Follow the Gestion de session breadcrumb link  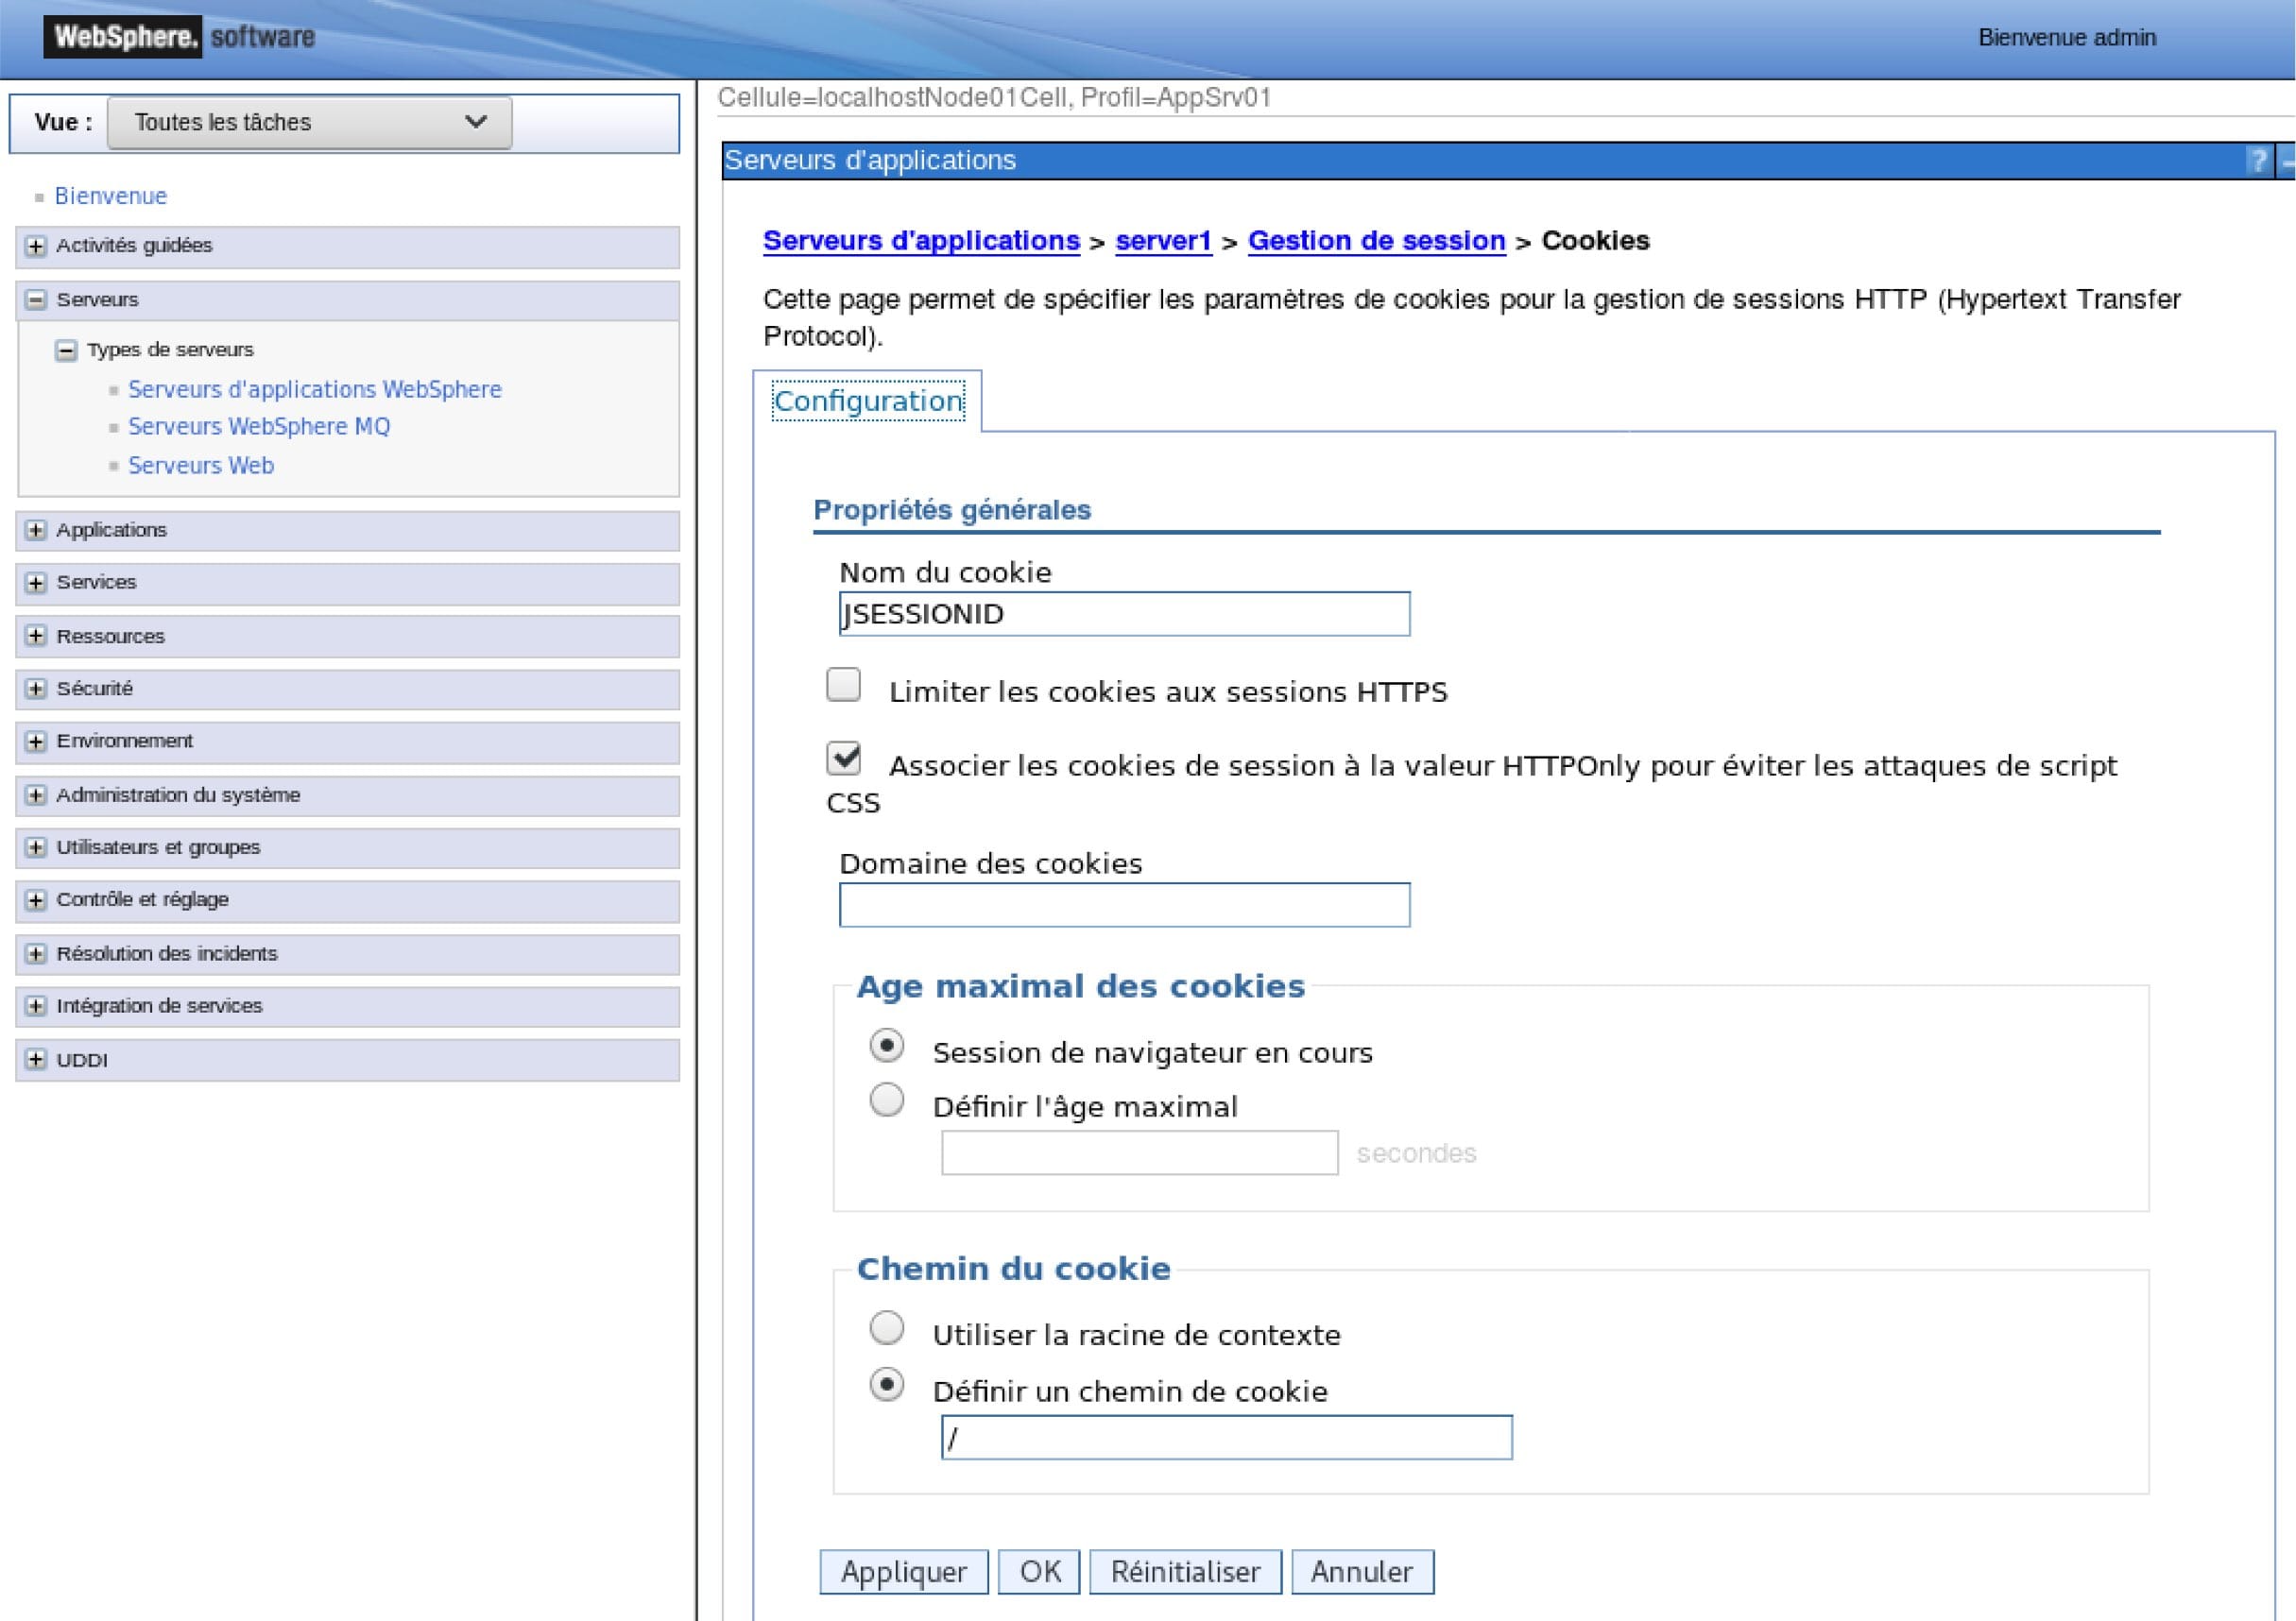1376,241
